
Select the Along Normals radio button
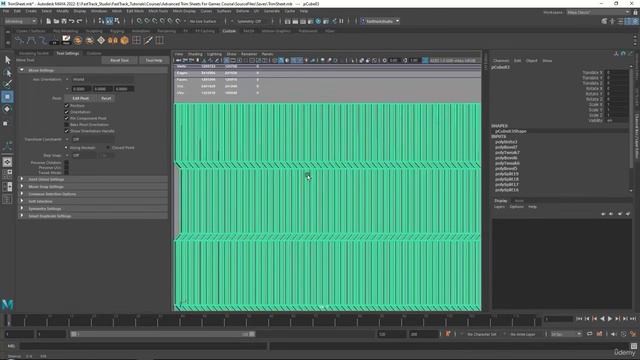click(66, 148)
